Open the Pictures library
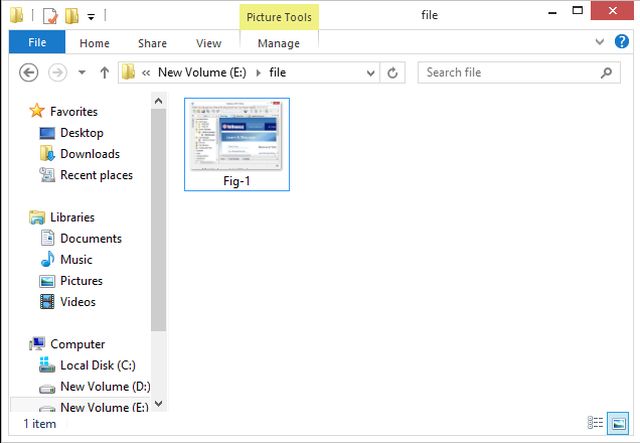640x443 pixels. [x=81, y=281]
